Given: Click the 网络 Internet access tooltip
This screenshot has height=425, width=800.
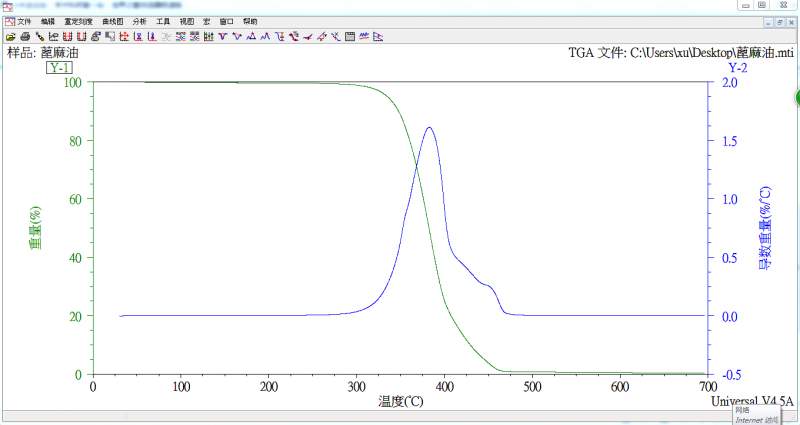Looking at the screenshot, I should (x=757, y=415).
